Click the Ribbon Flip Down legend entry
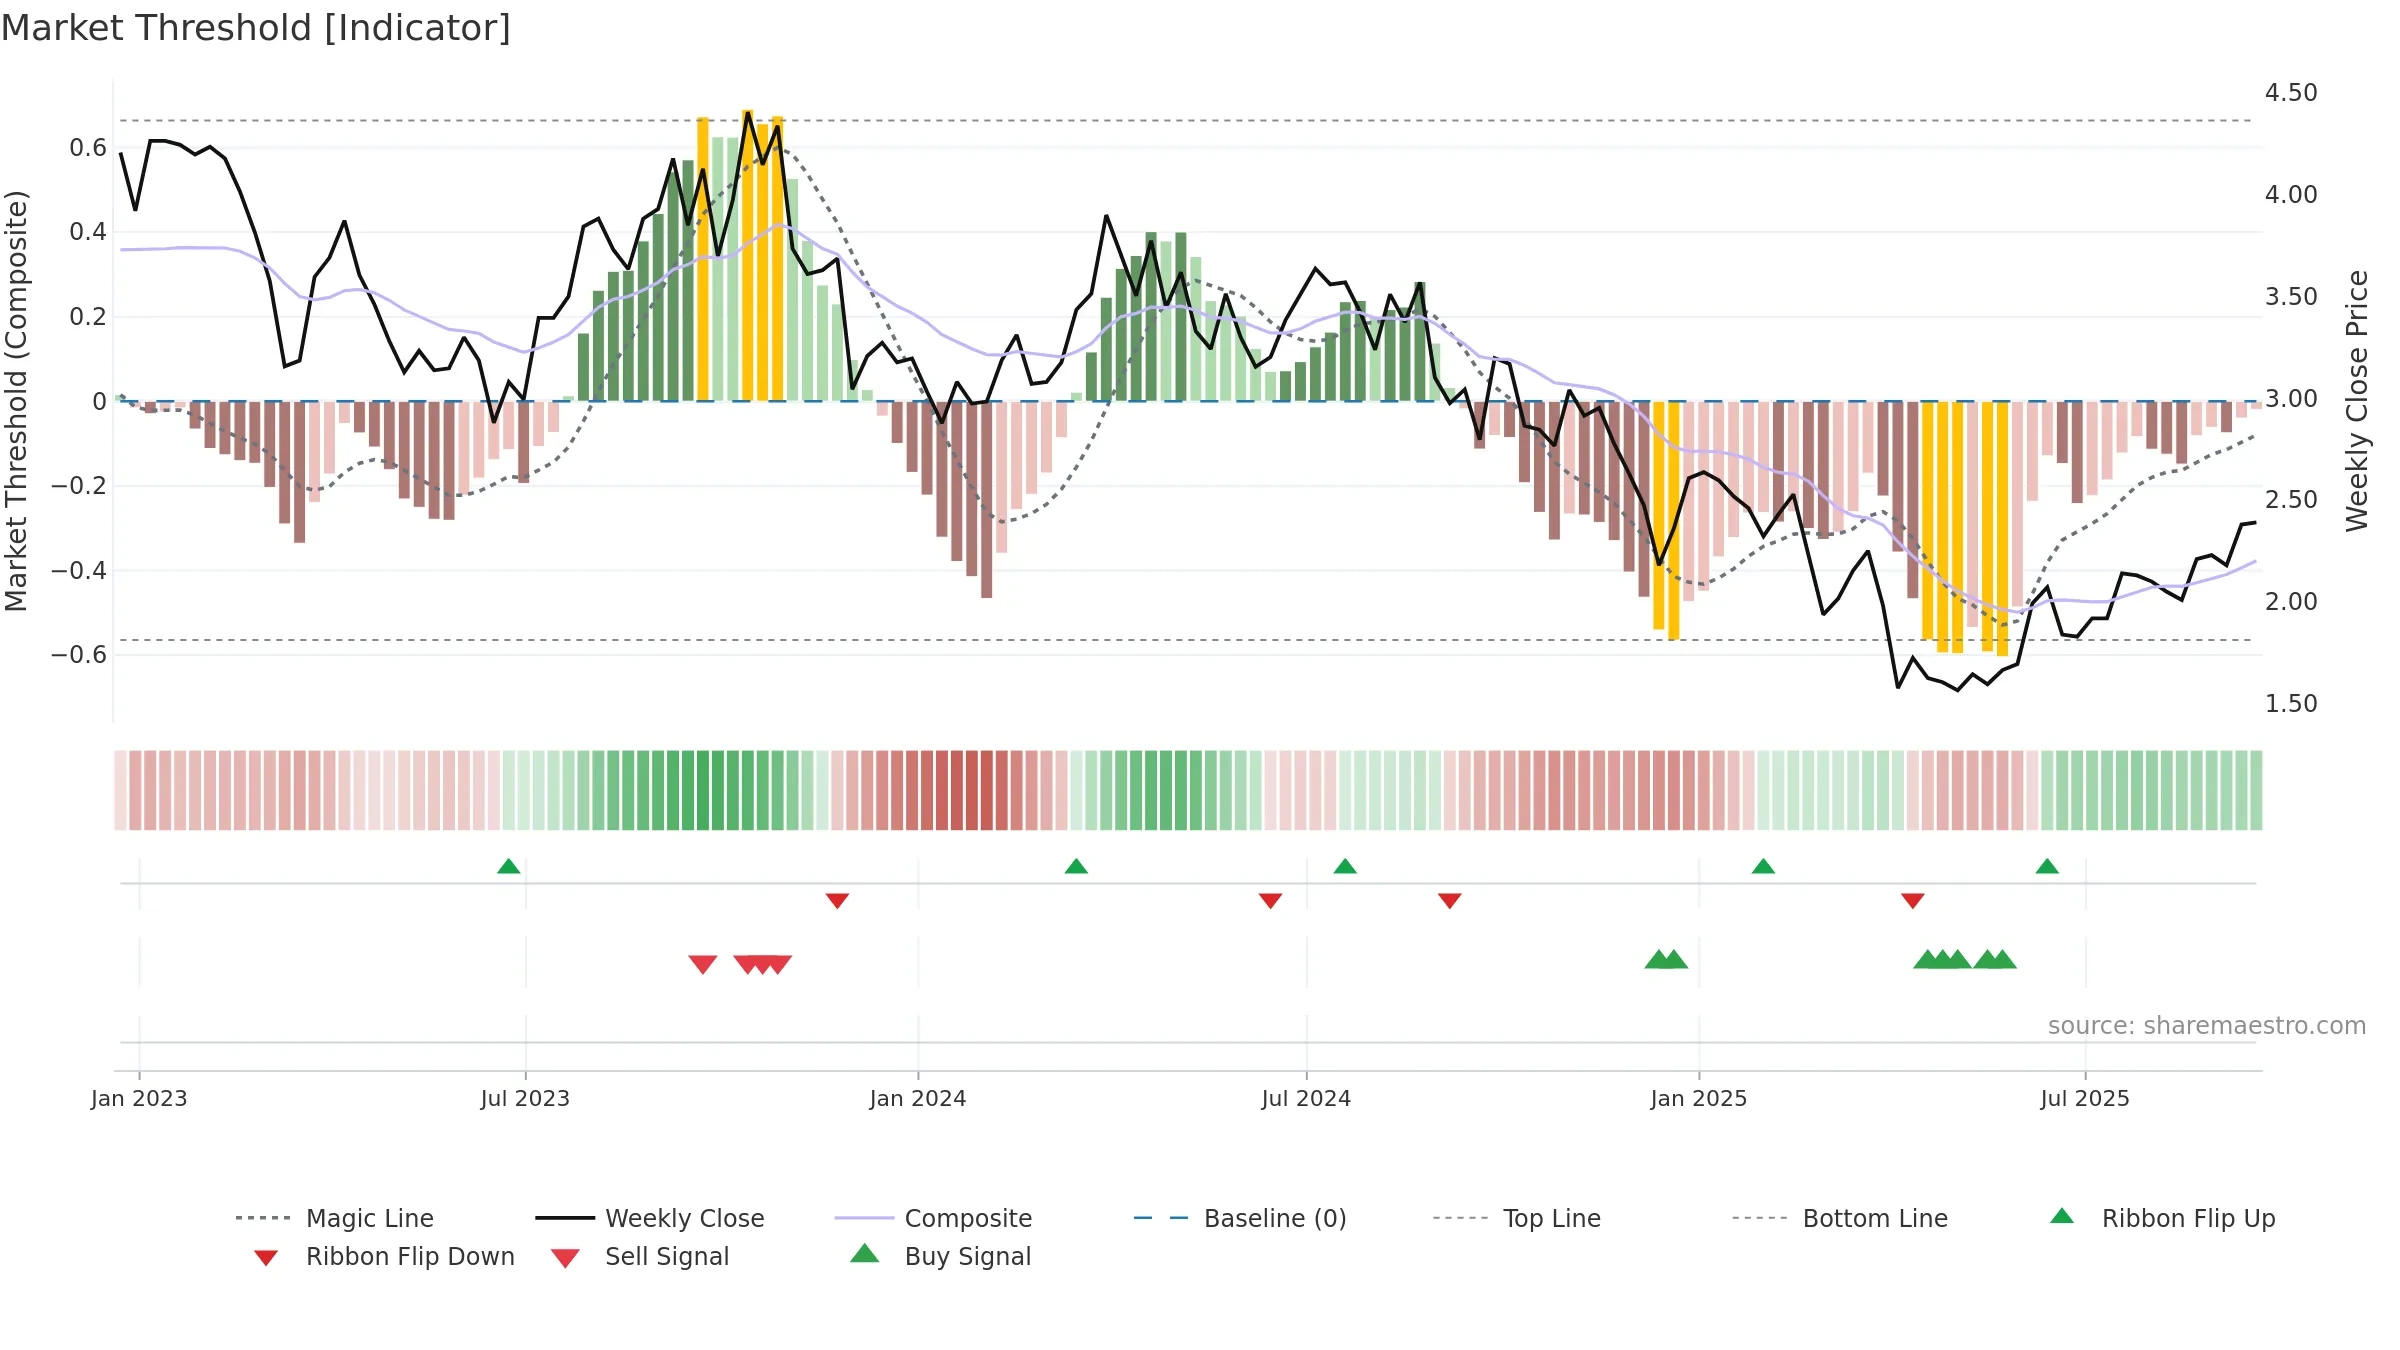Viewport: 2400px width, 1350px height. 384,1256
